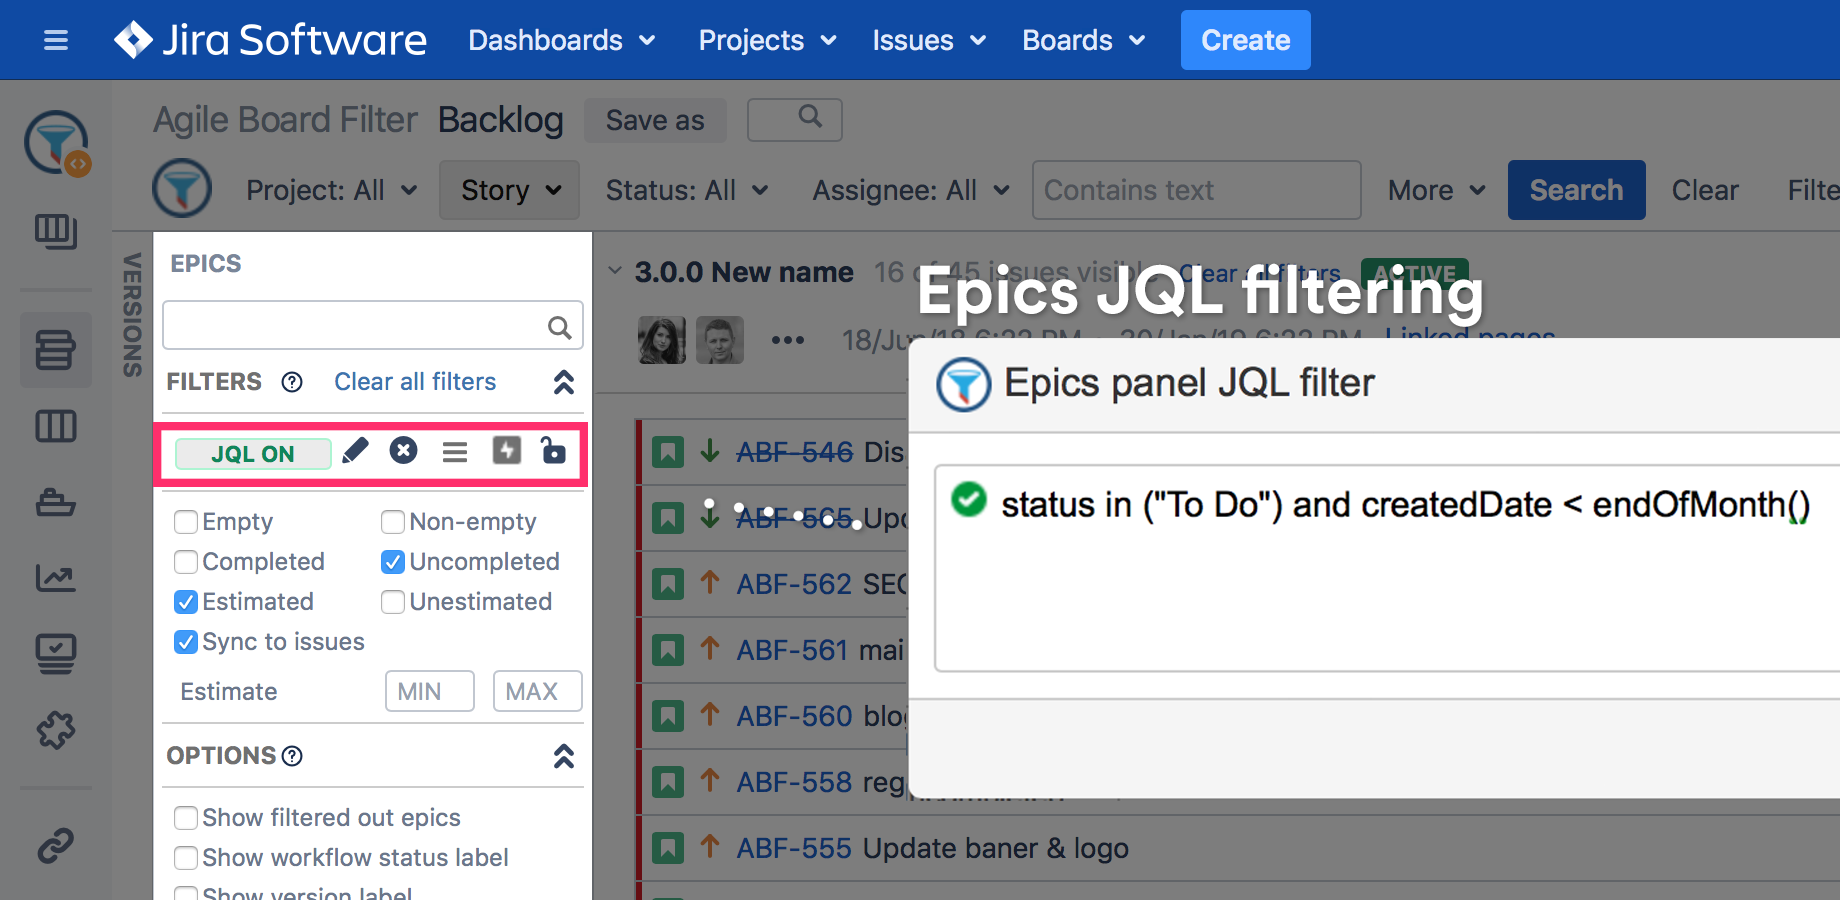The image size is (1840, 900).
Task: Click the Create button
Action: point(1245,40)
